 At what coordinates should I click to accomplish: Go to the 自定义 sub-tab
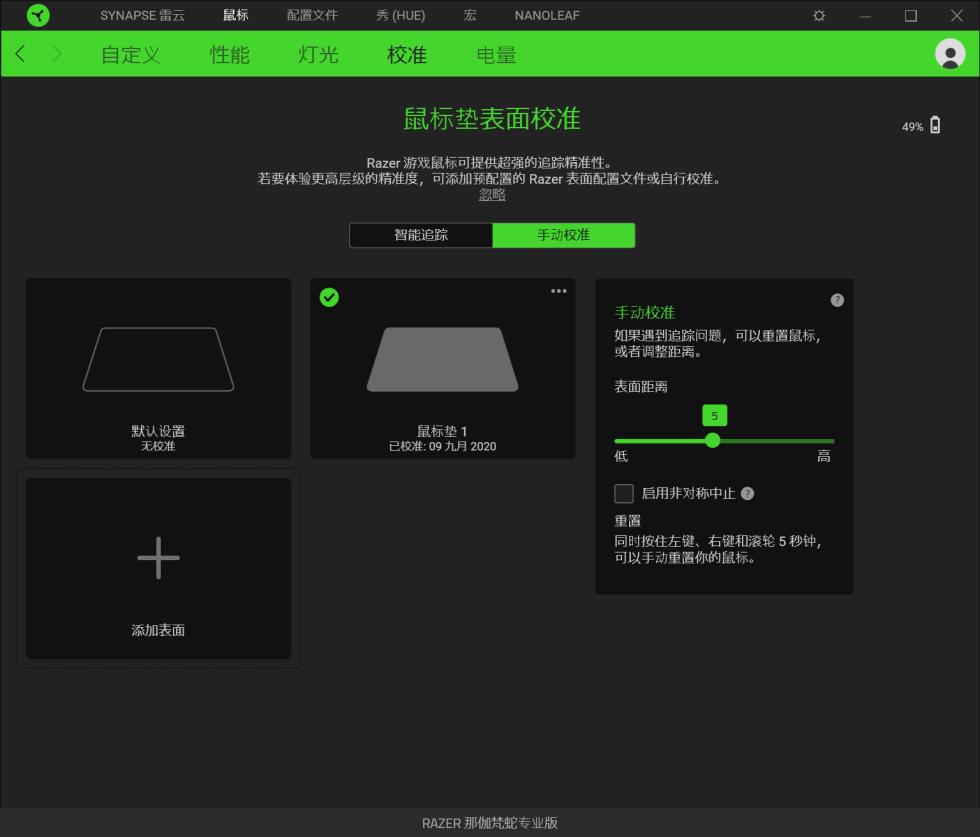tap(131, 55)
